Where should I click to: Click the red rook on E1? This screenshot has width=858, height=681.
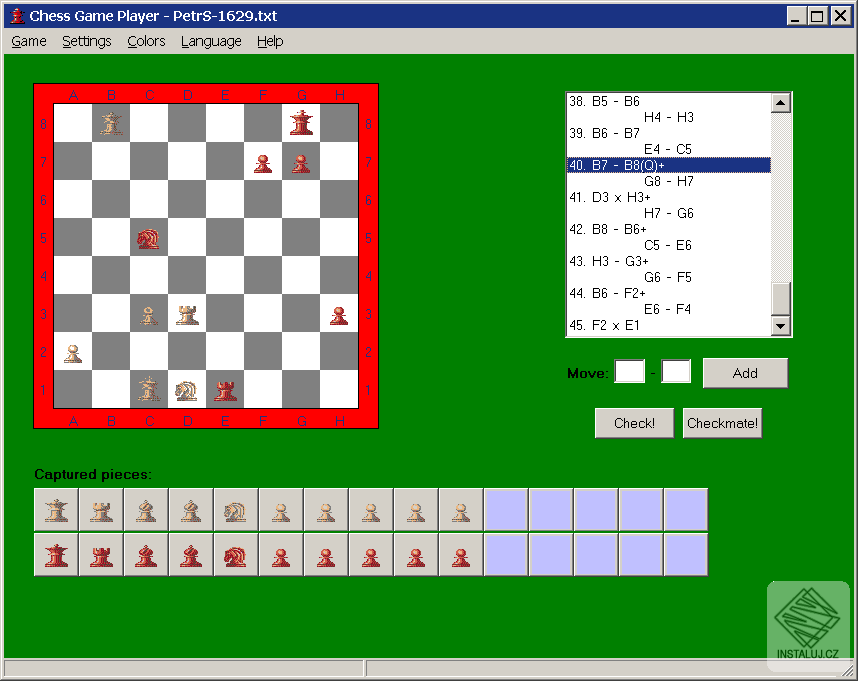[x=225, y=390]
